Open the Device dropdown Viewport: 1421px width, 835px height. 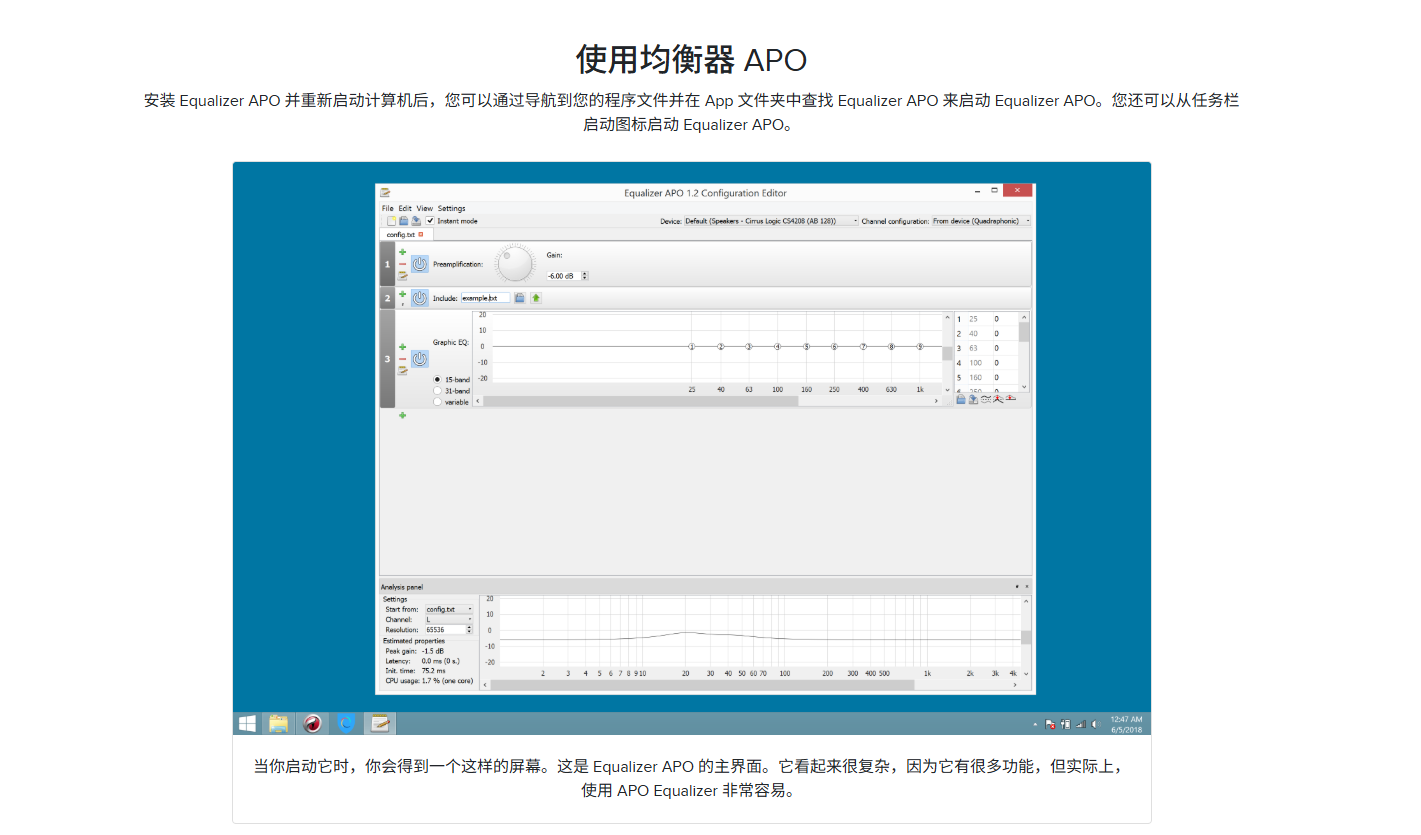(x=771, y=221)
